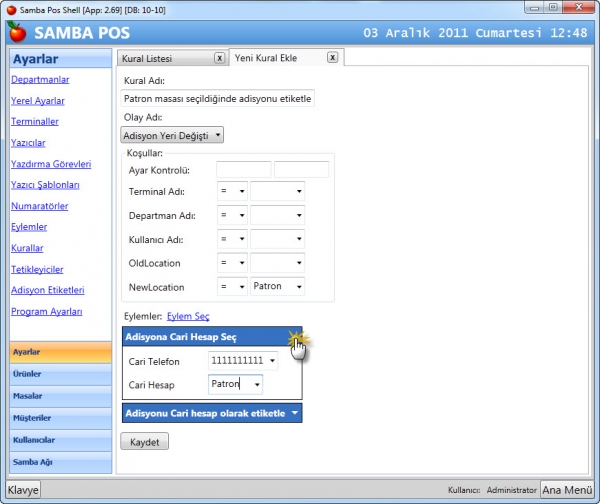This screenshot has width=600, height=504.
Task: Select the Masalar navigation section
Action: (x=61, y=396)
